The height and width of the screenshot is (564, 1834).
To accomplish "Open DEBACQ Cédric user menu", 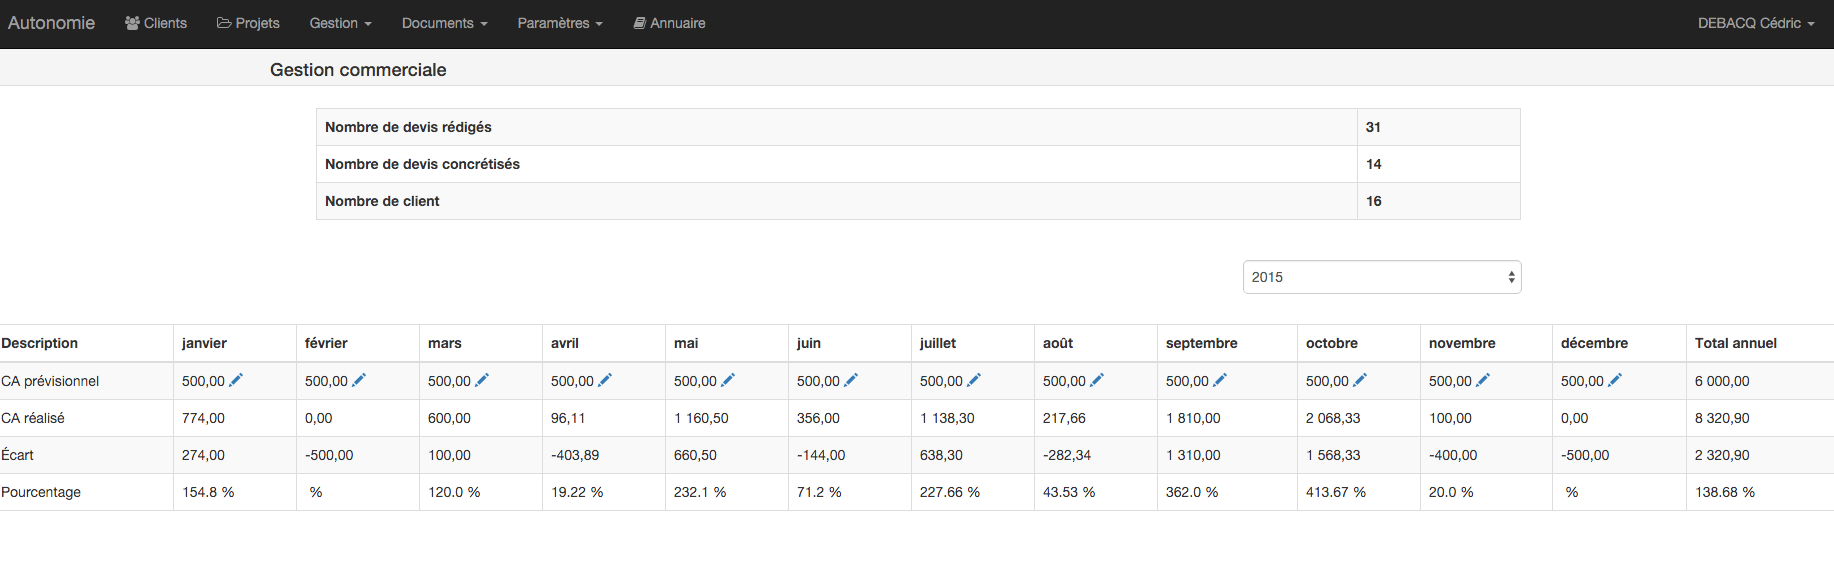I will click(1756, 23).
